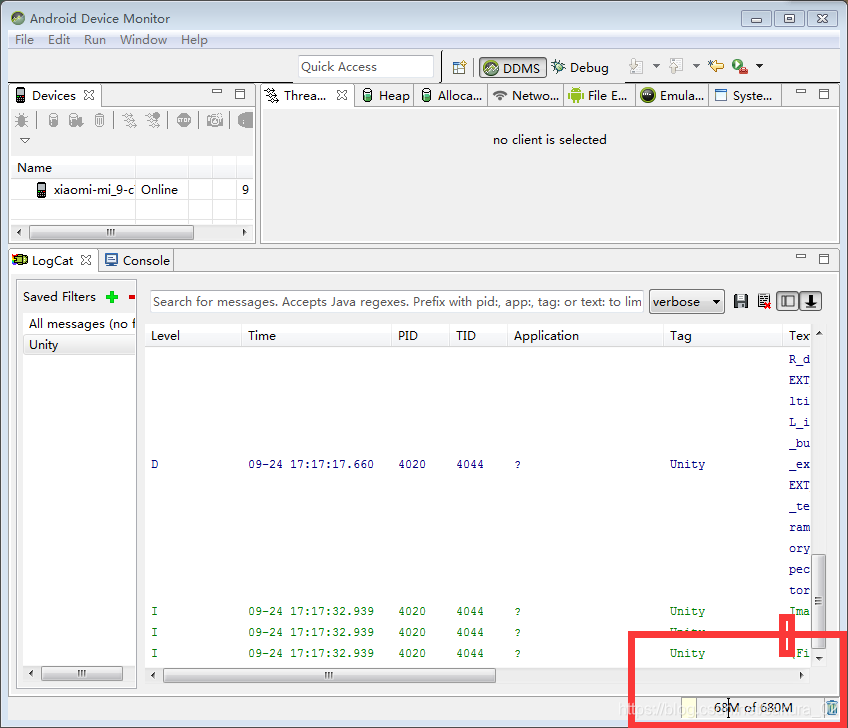
Task: Select All messages filter
Action: point(79,324)
